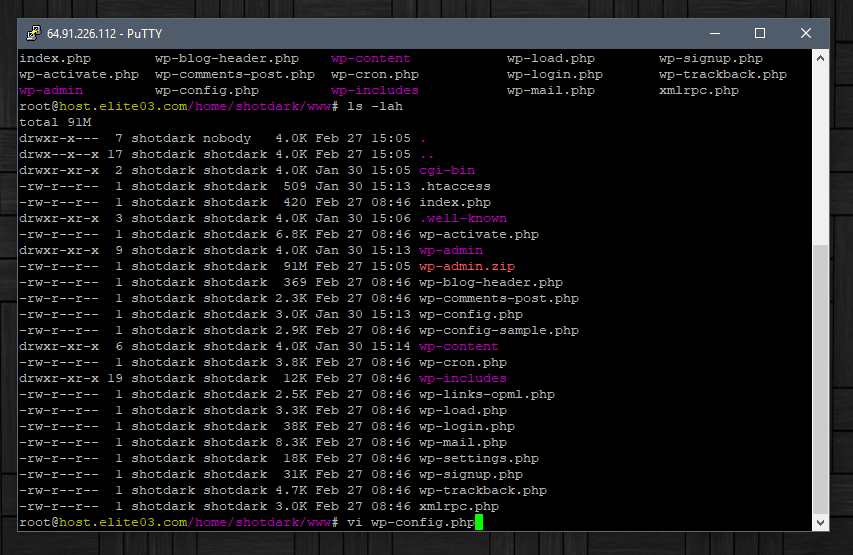
Task: Maximize the PuTTY window
Action: (x=760, y=33)
